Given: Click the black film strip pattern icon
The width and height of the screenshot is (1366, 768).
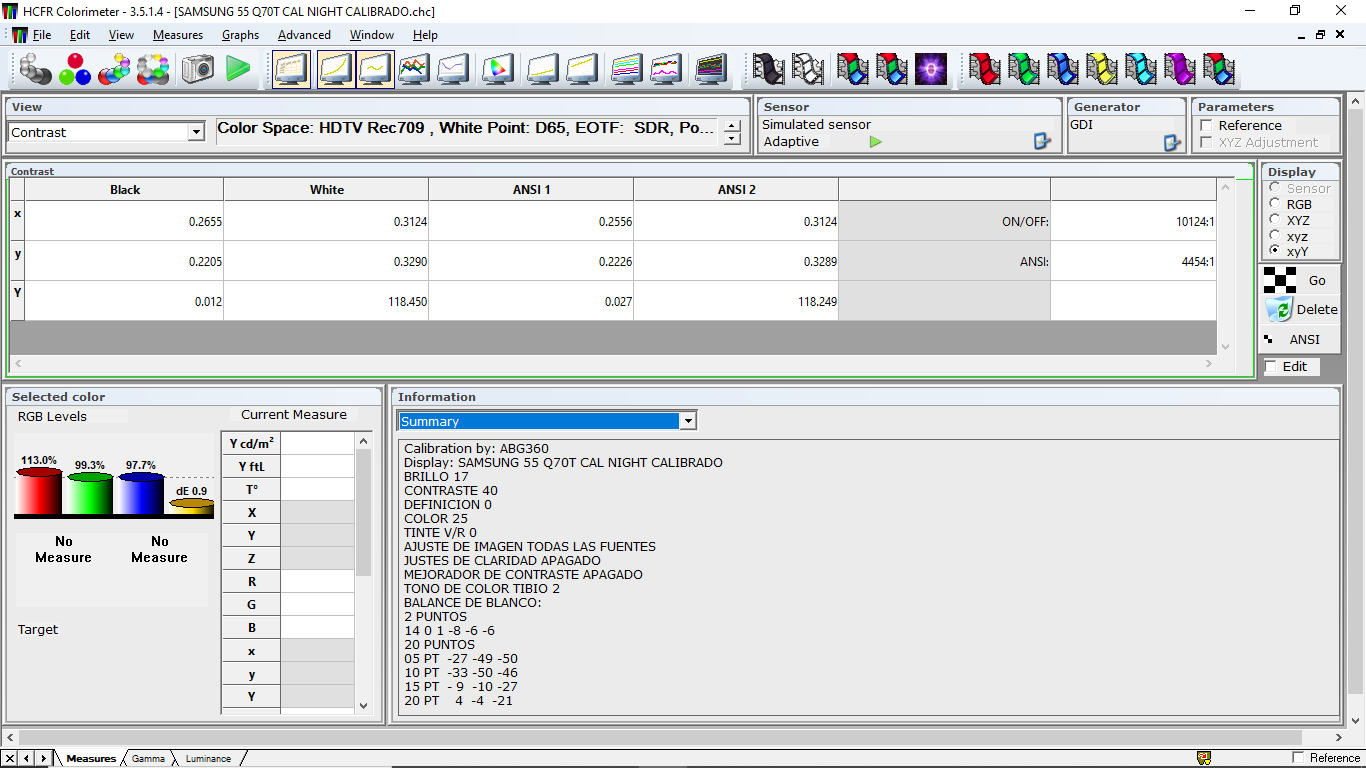Looking at the screenshot, I should coord(769,69).
